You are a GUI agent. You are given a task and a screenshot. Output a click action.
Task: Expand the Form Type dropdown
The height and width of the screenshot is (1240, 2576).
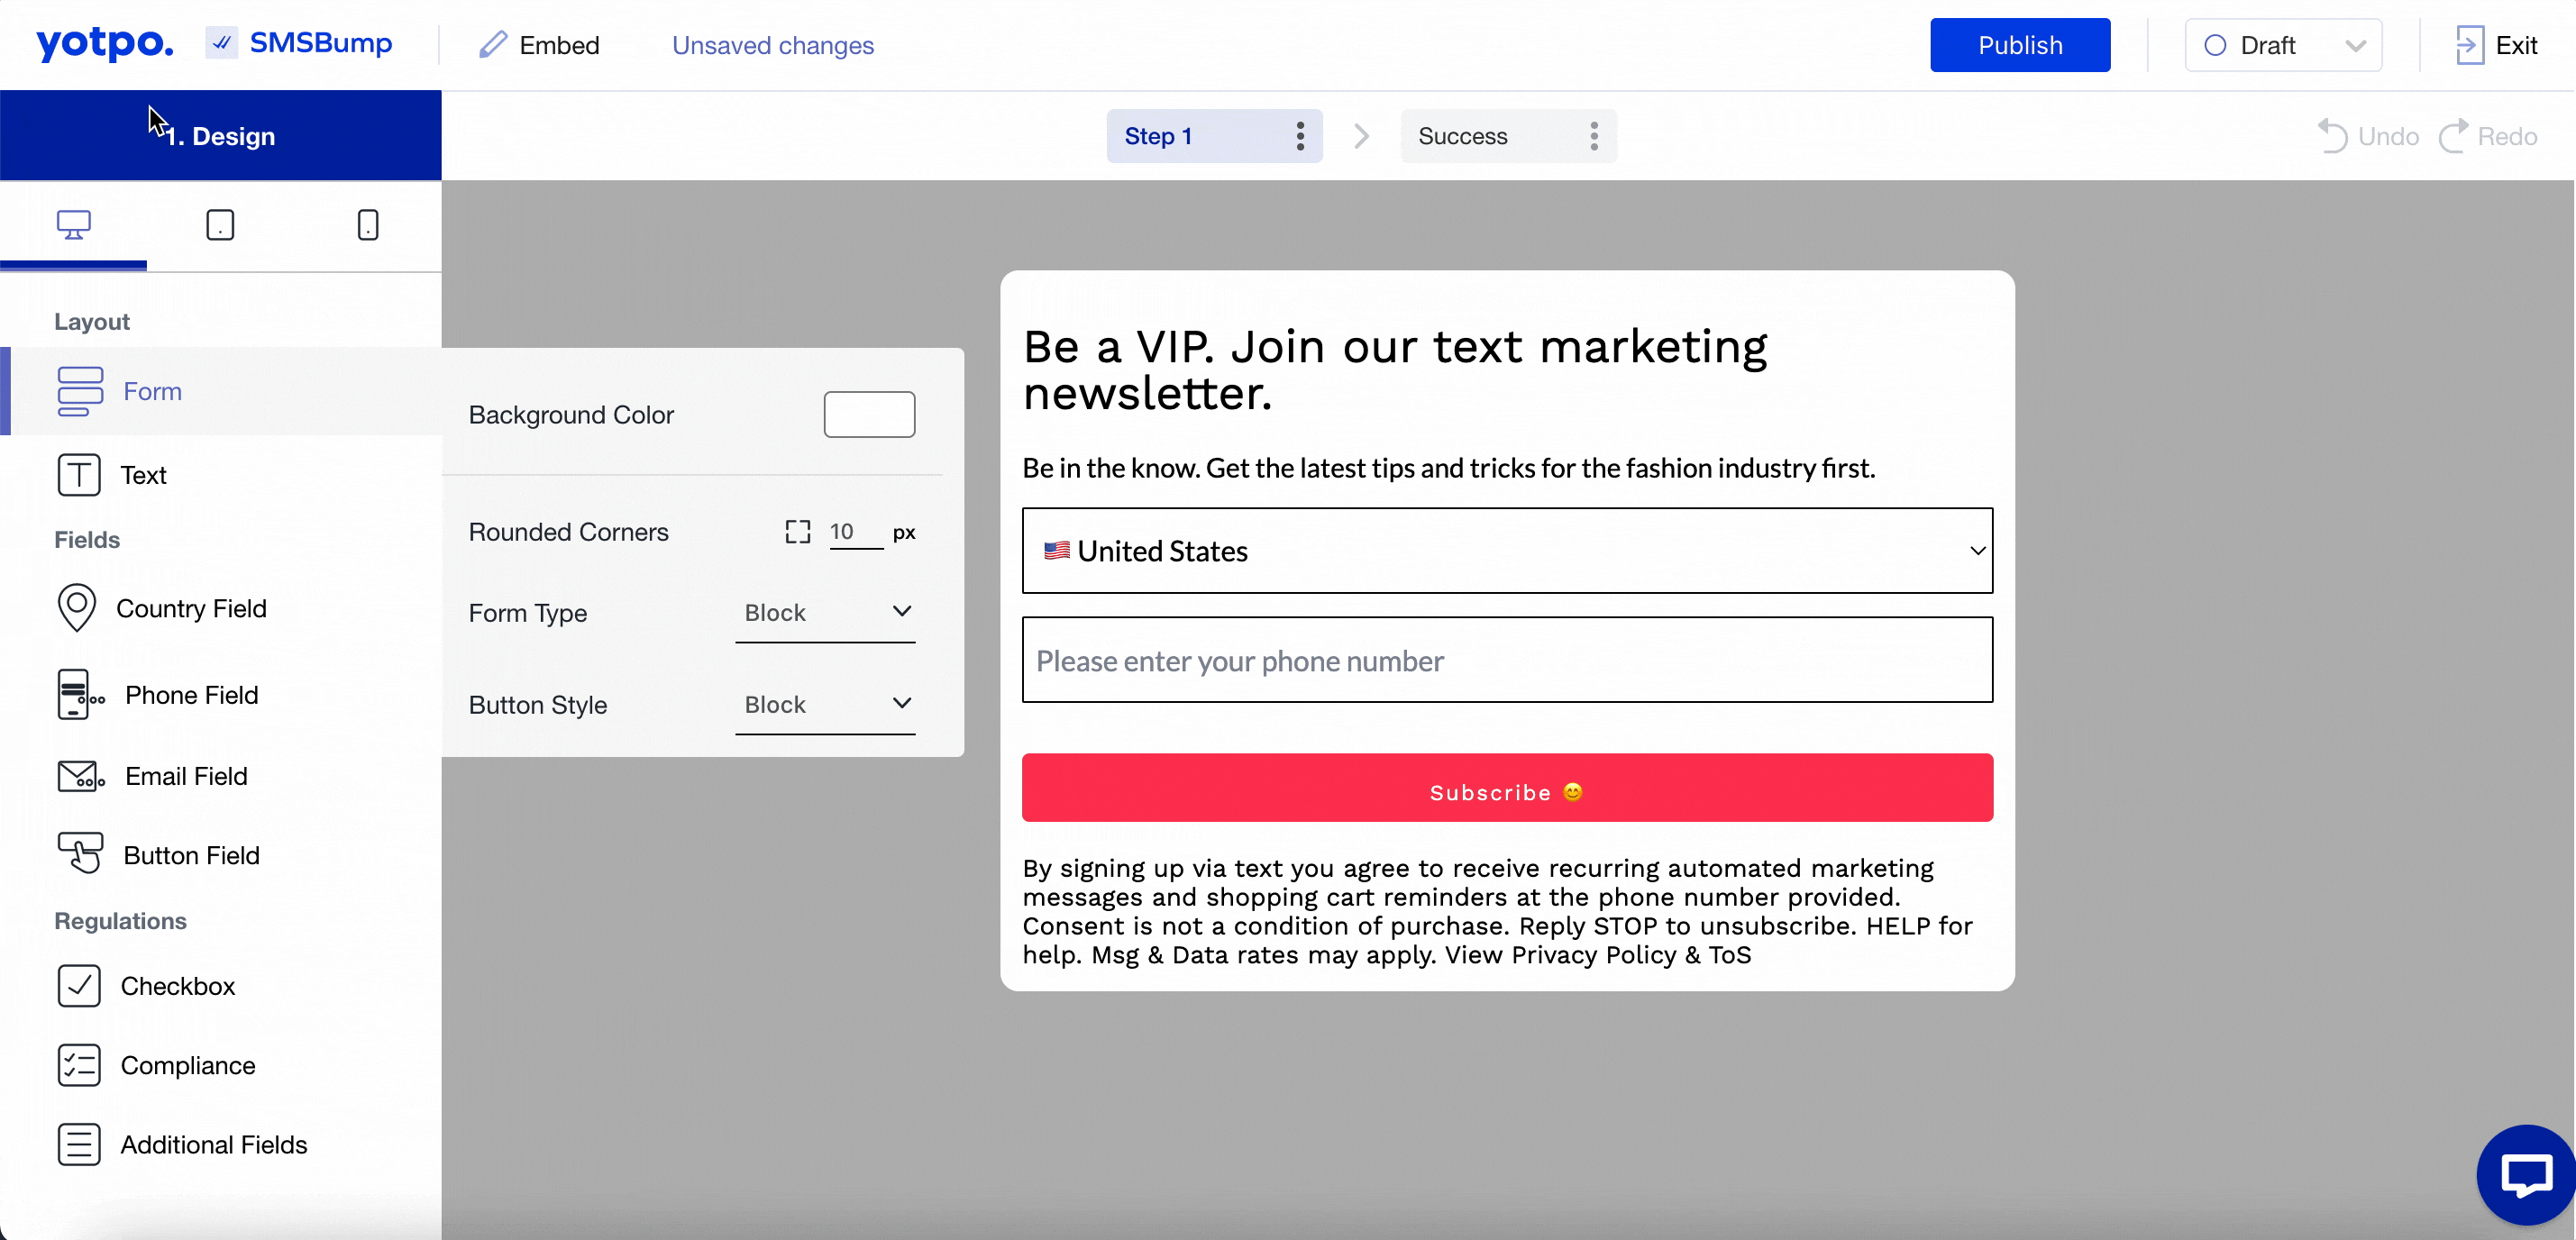coord(825,613)
